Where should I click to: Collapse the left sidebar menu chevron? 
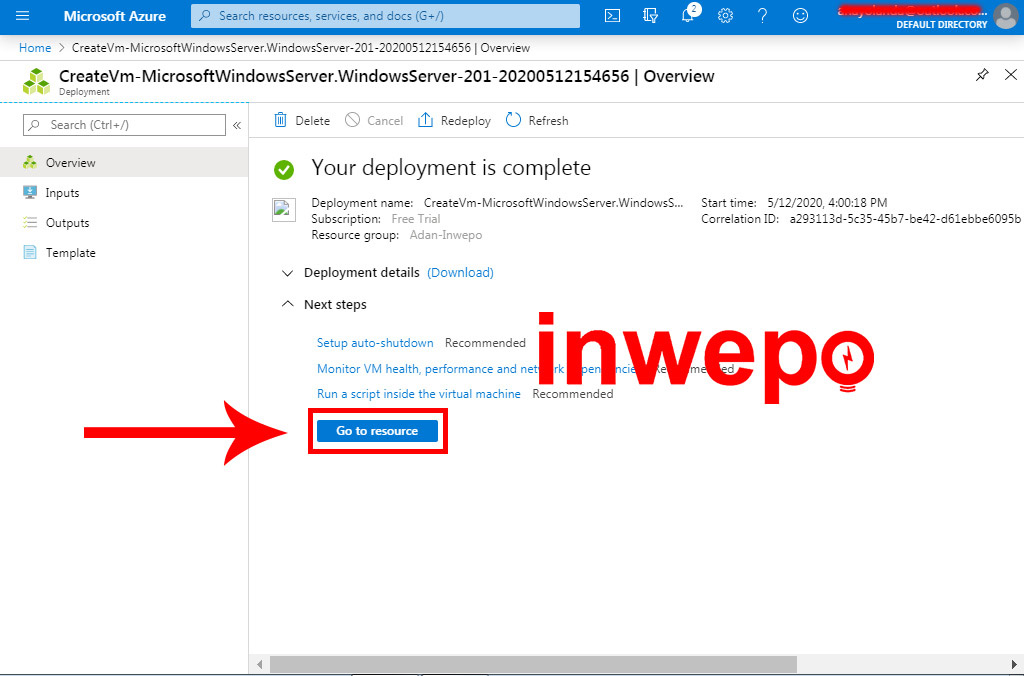point(237,125)
